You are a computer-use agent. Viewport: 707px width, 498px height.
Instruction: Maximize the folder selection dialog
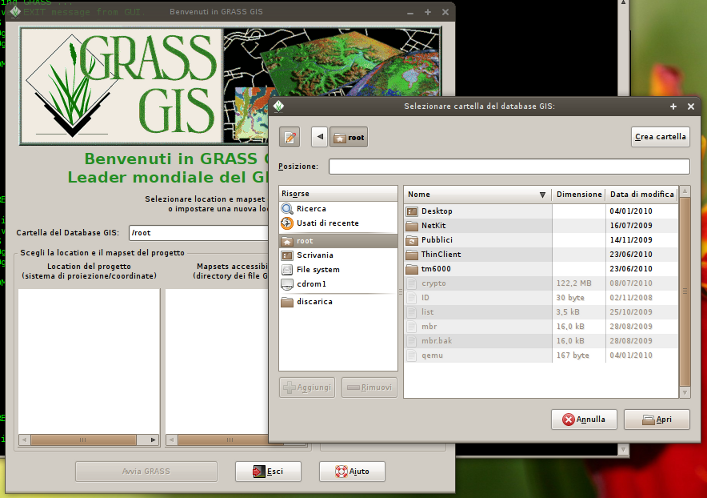click(x=673, y=106)
